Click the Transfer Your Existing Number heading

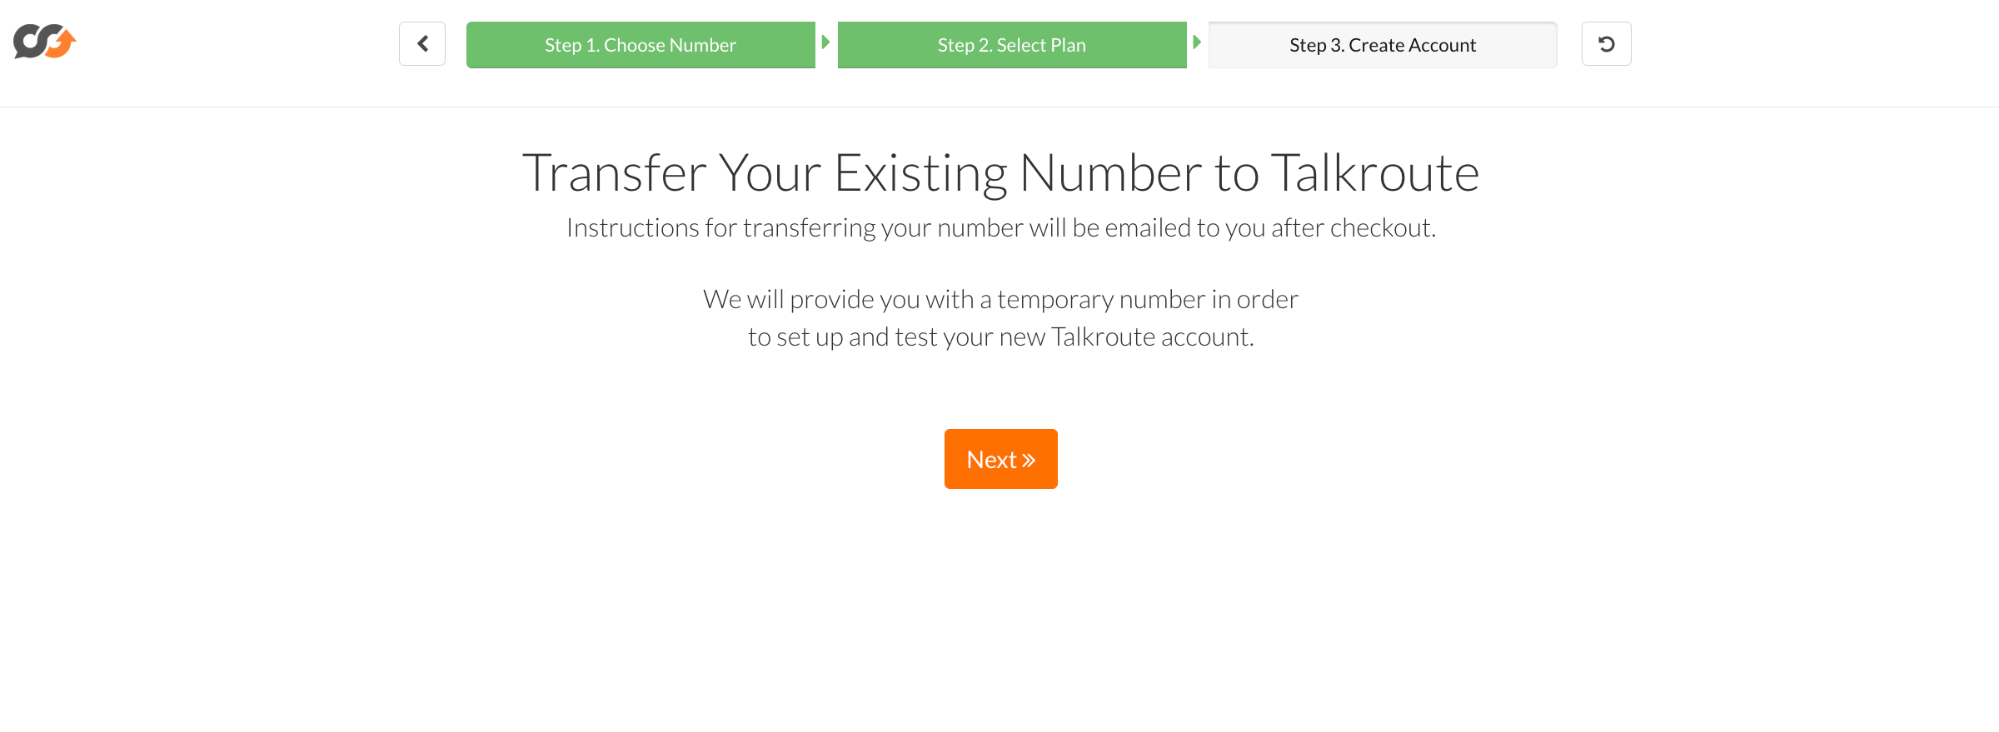coord(1000,172)
